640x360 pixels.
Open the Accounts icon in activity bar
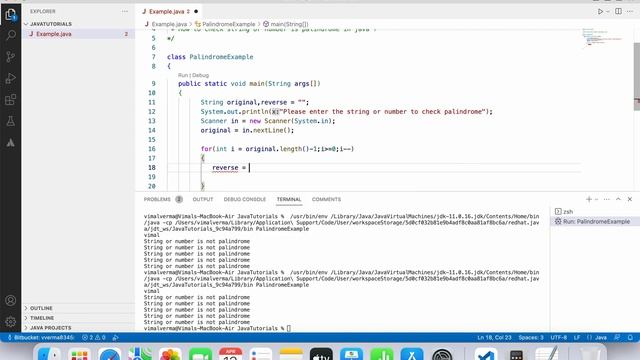pos(11,300)
